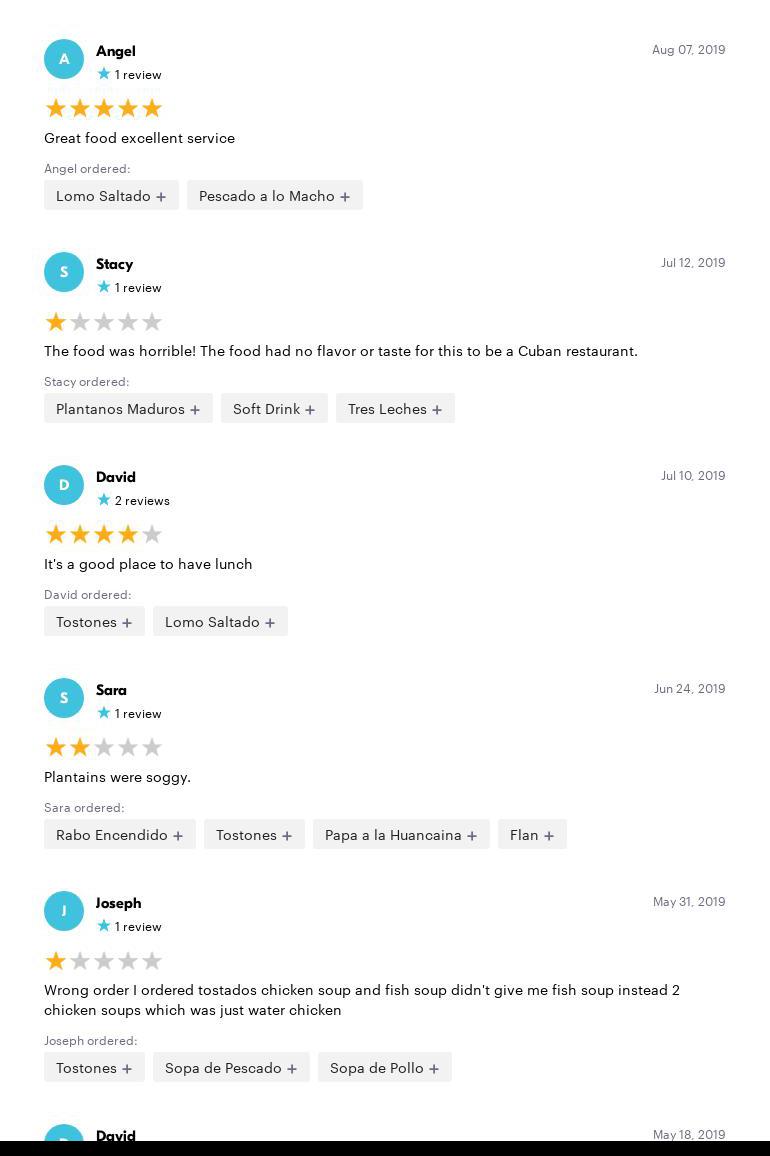Add Flan from Sara's order
Screen dimensions: 770x1156
tap(532, 835)
